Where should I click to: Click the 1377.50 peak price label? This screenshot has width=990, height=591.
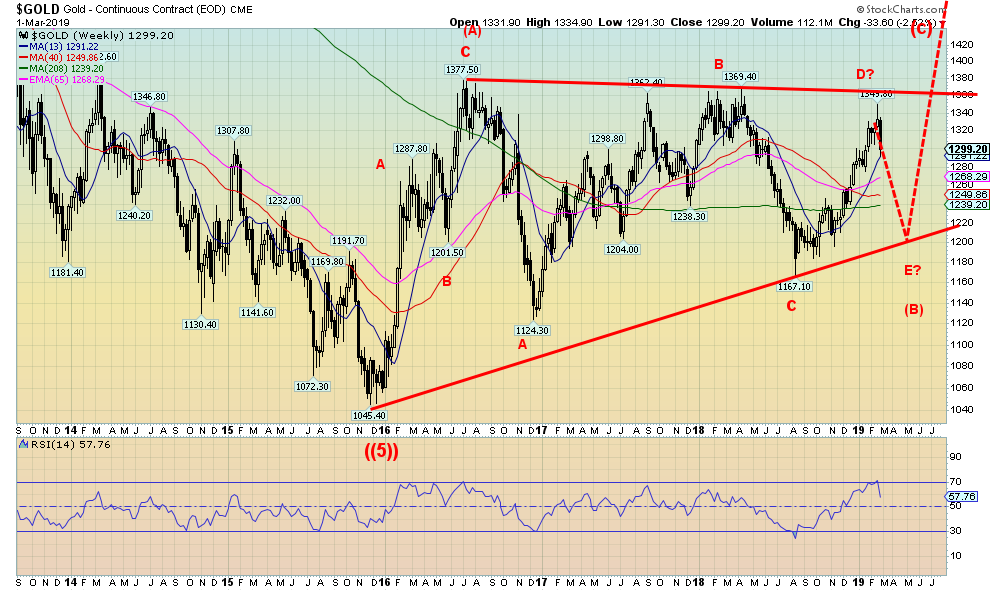click(x=464, y=69)
